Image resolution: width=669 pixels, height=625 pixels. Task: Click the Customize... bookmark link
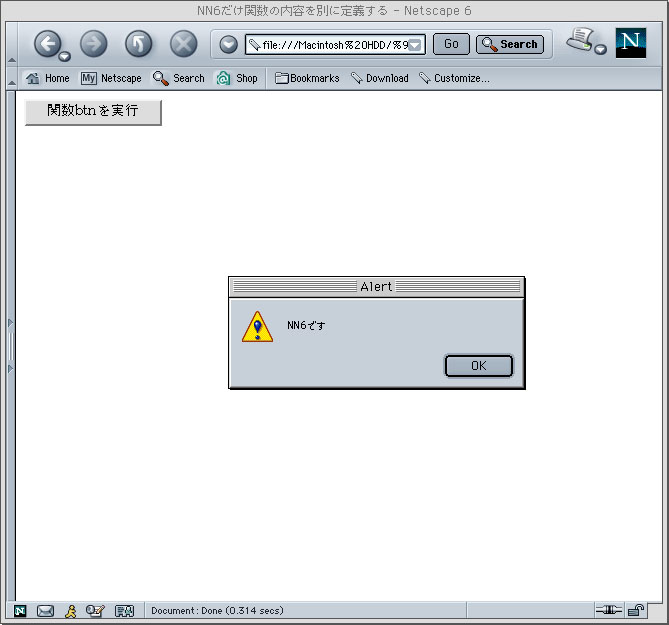point(454,78)
